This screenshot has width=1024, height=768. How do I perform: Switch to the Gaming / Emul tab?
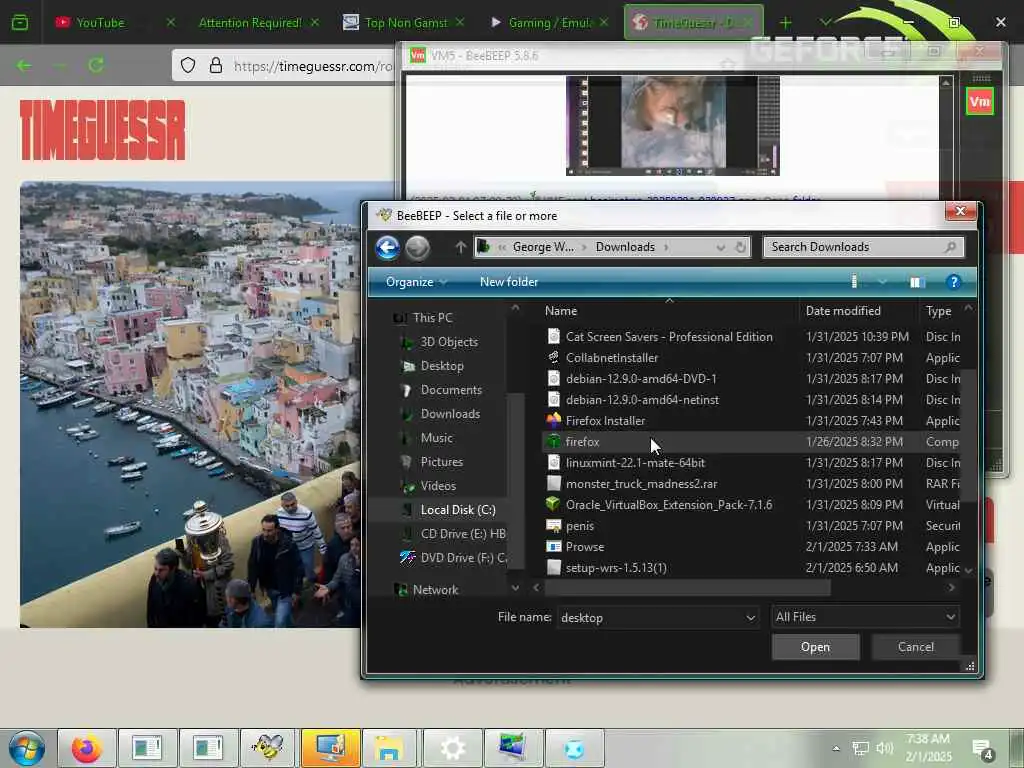point(550,23)
